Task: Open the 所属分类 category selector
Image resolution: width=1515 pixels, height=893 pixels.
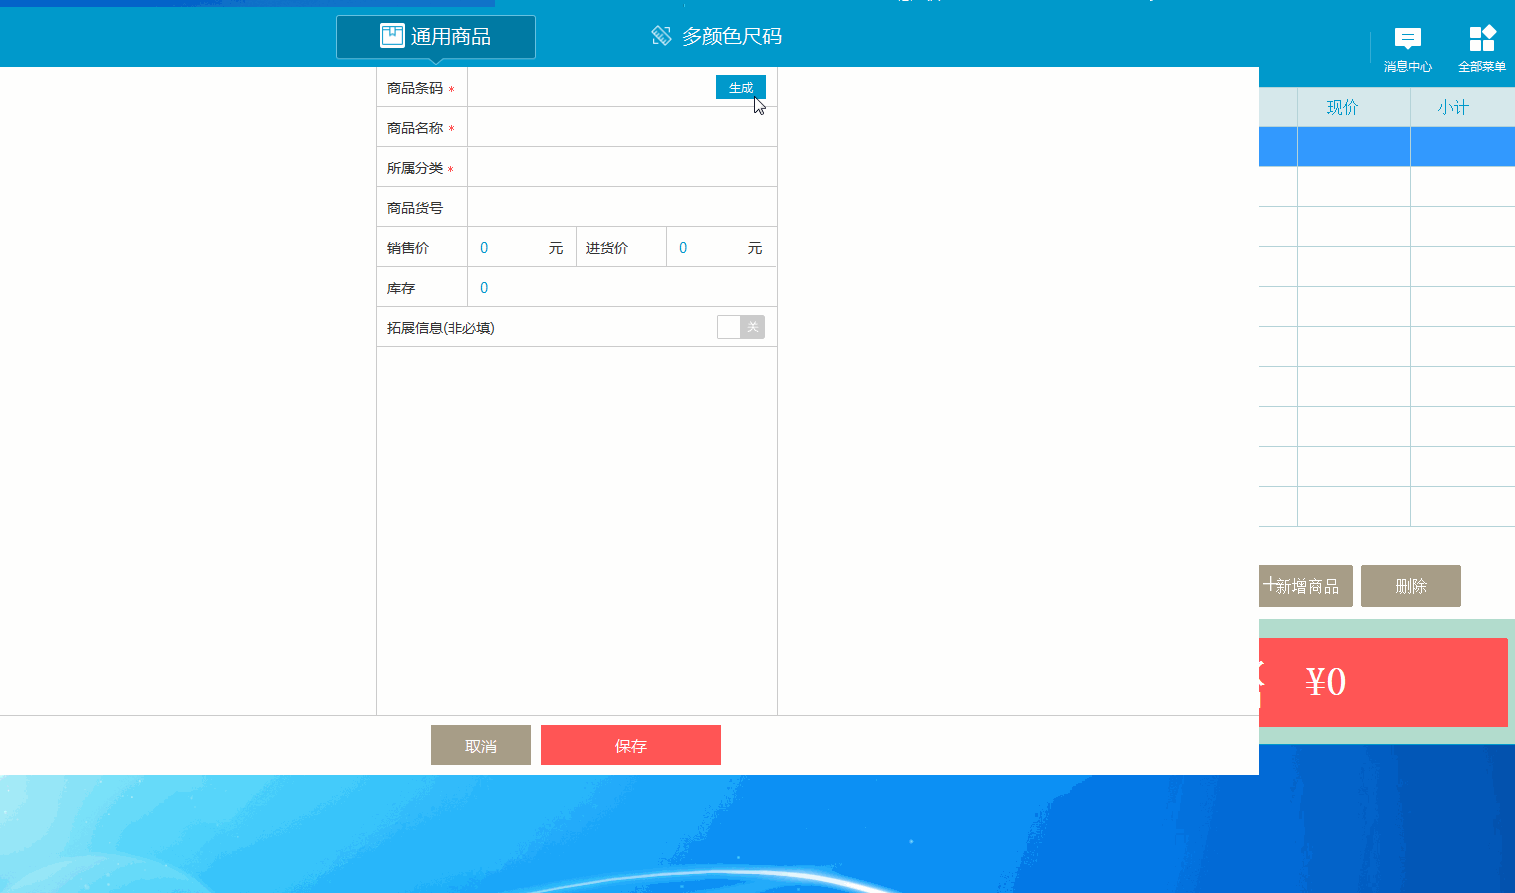Action: pyautogui.click(x=621, y=167)
